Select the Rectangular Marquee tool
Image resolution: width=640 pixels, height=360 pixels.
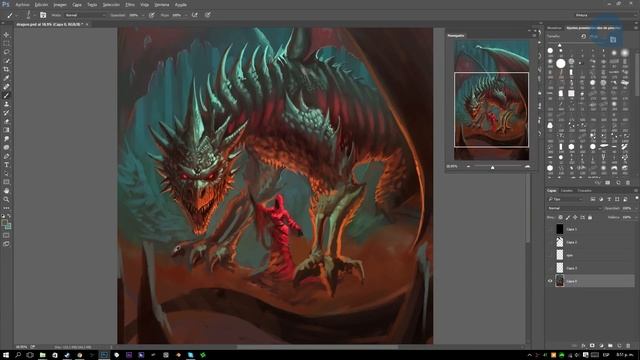(x=6, y=44)
